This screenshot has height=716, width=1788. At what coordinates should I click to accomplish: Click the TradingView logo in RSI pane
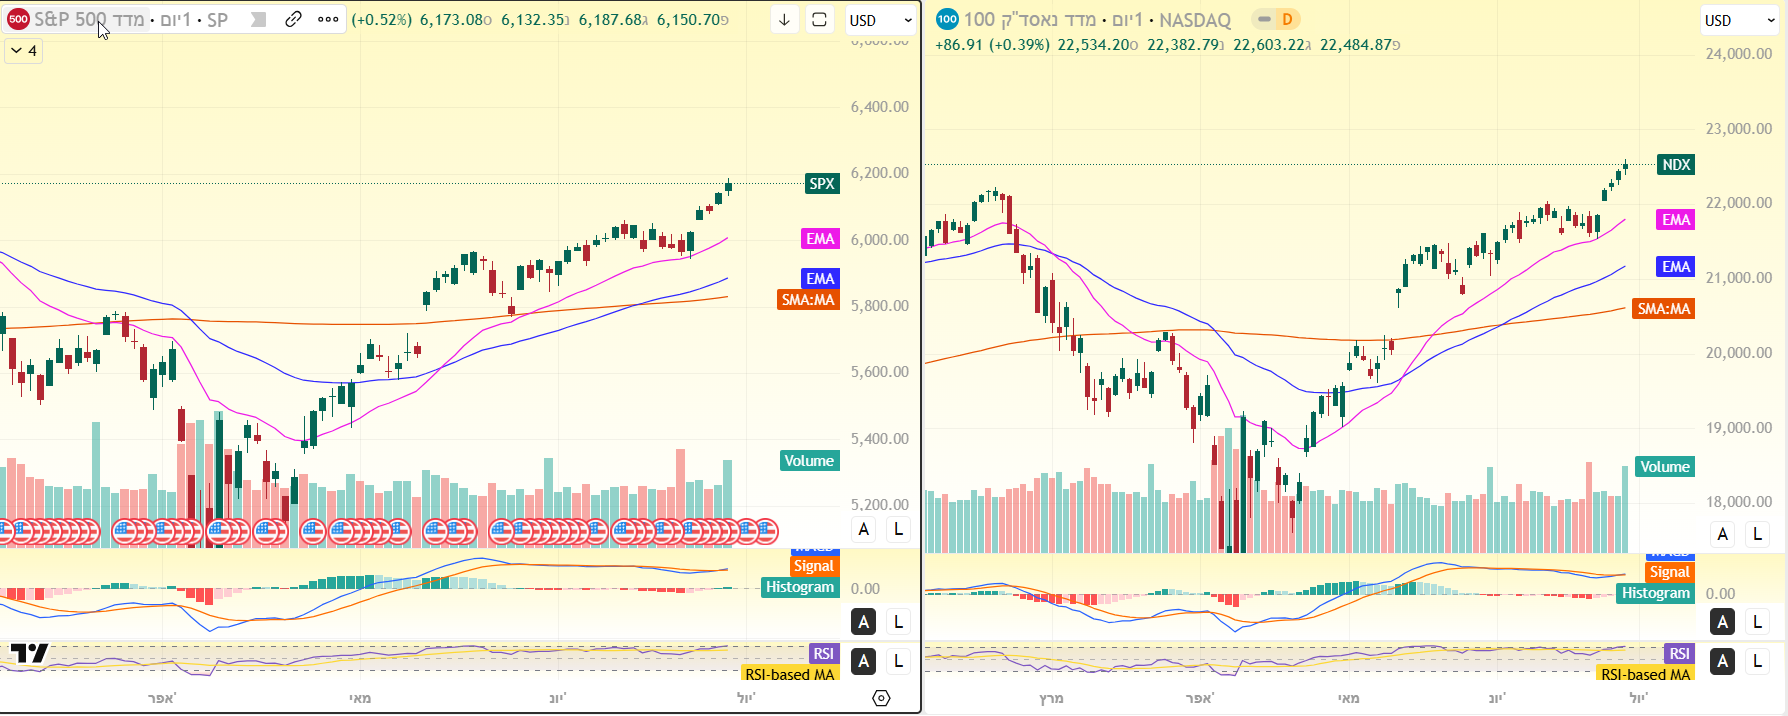29,654
